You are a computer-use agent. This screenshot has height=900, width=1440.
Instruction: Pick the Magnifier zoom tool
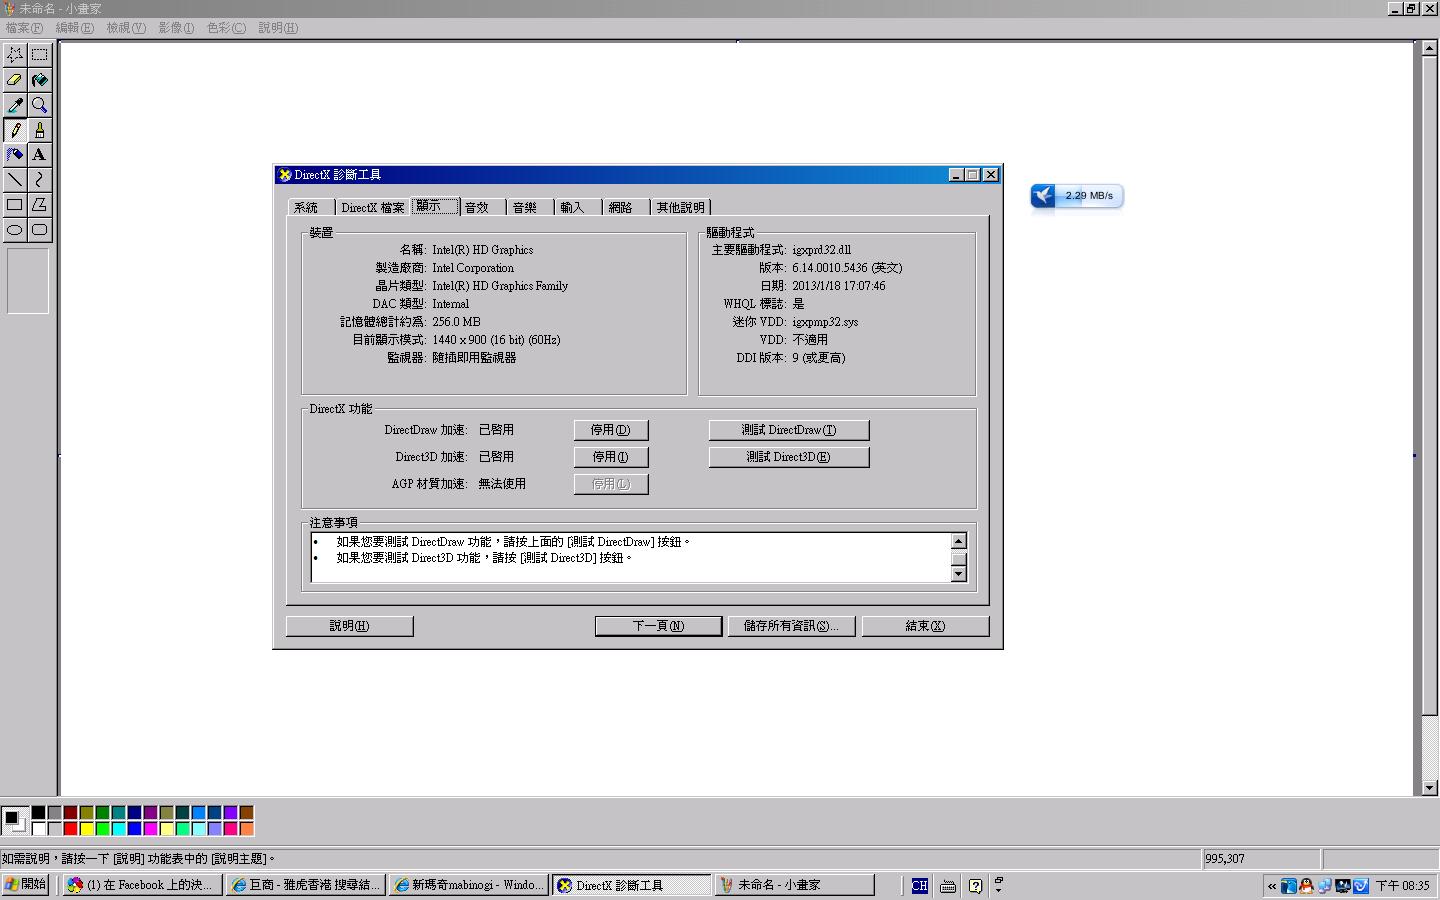(x=39, y=105)
